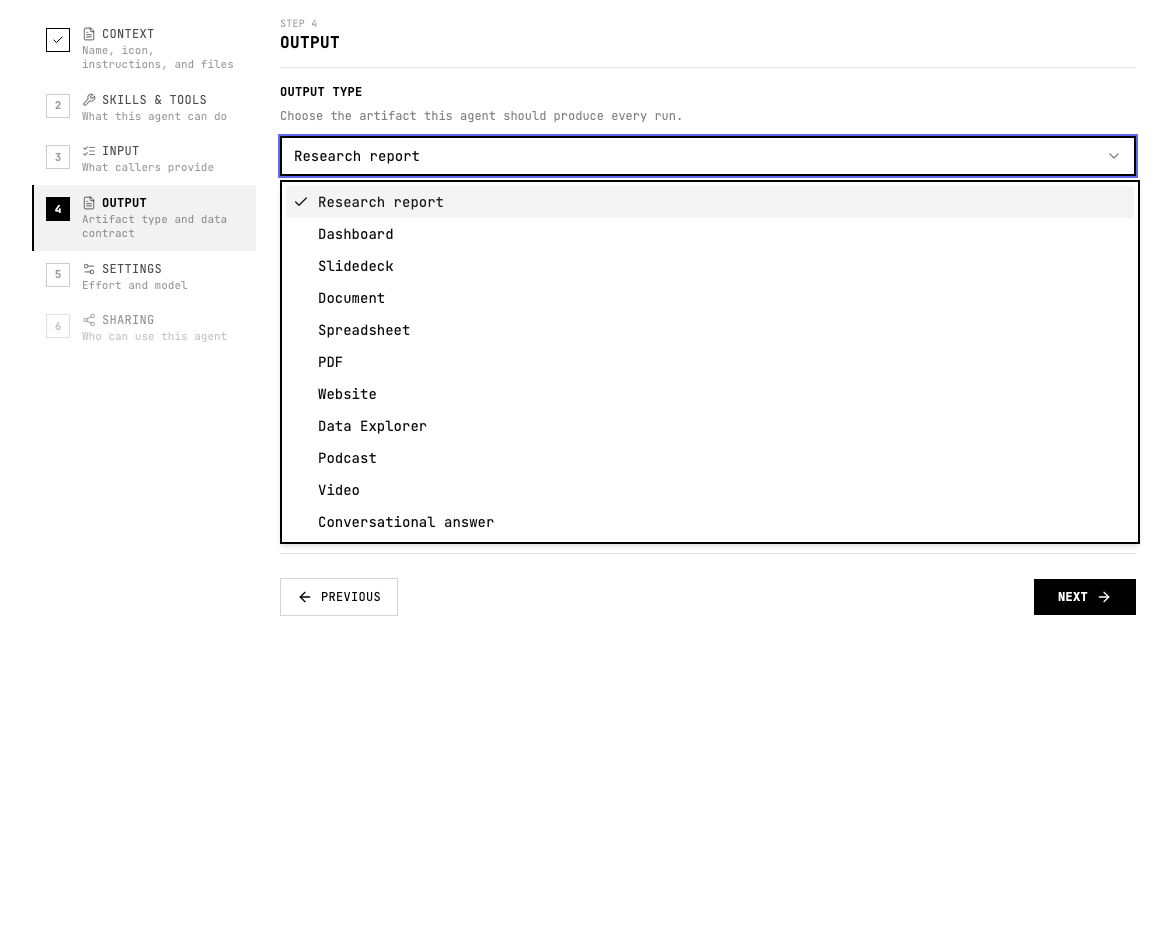Choose Slidedeck output type
Image resolution: width=1160 pixels, height=950 pixels.
pyautogui.click(x=709, y=266)
